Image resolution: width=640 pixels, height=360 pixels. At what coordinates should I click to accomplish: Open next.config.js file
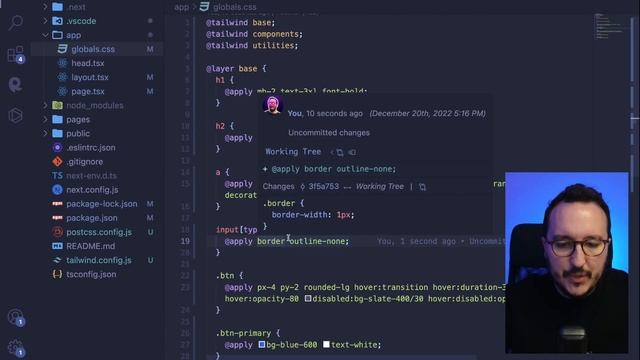tap(92, 190)
